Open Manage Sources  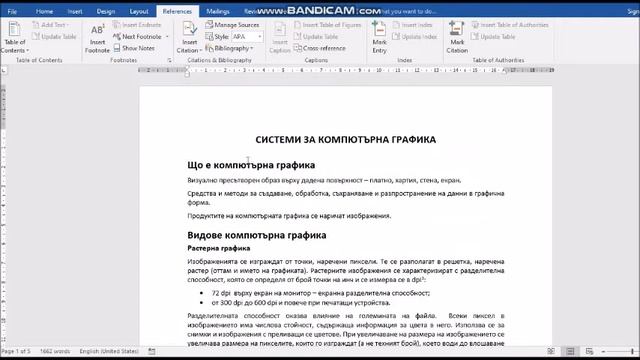pyautogui.click(x=232, y=25)
